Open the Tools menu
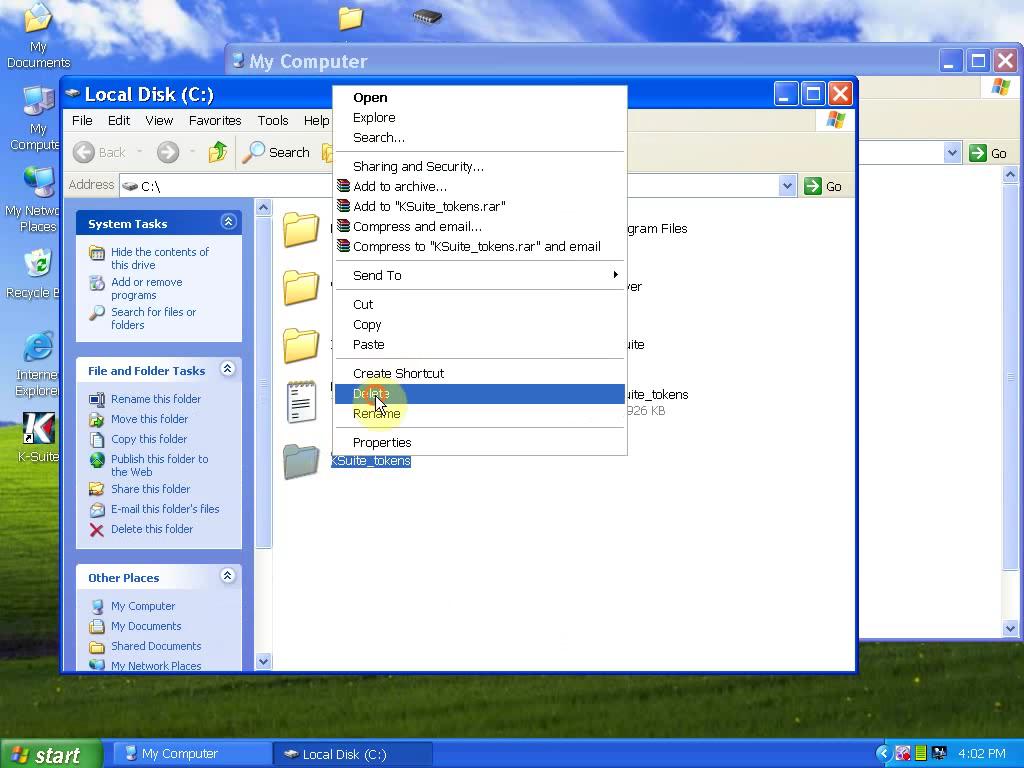 pyautogui.click(x=272, y=121)
